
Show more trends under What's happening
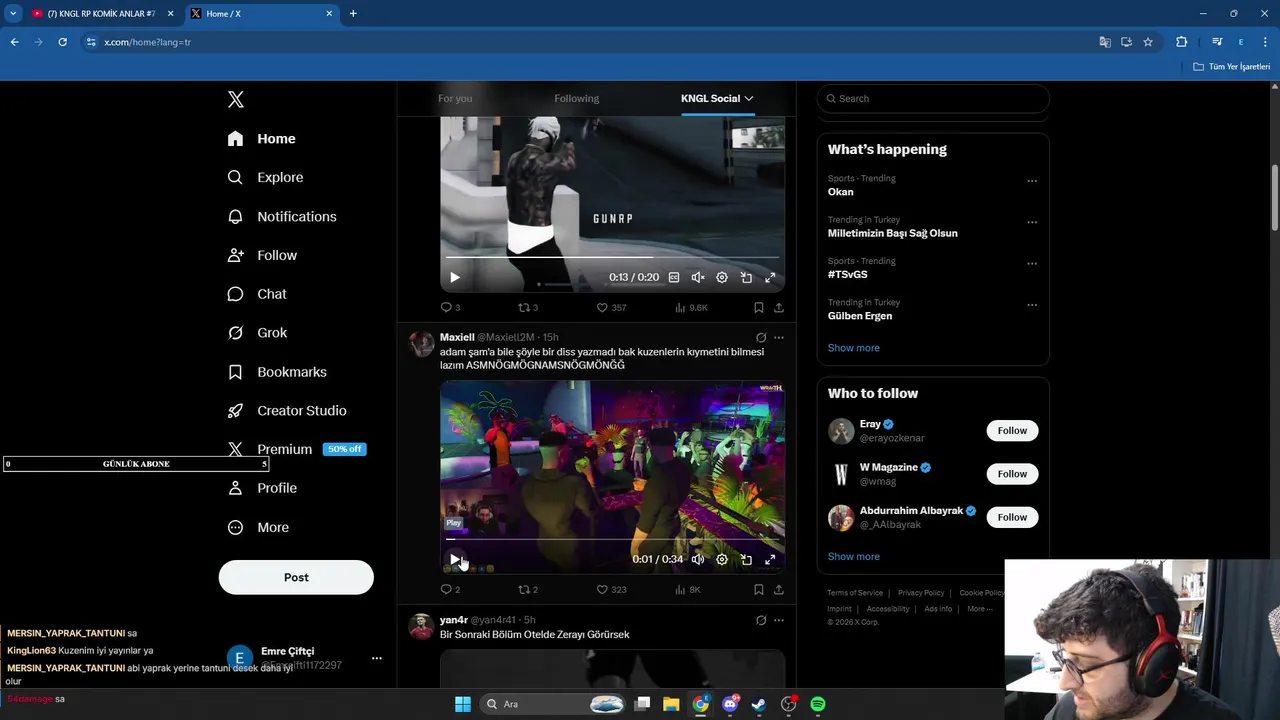click(x=854, y=348)
